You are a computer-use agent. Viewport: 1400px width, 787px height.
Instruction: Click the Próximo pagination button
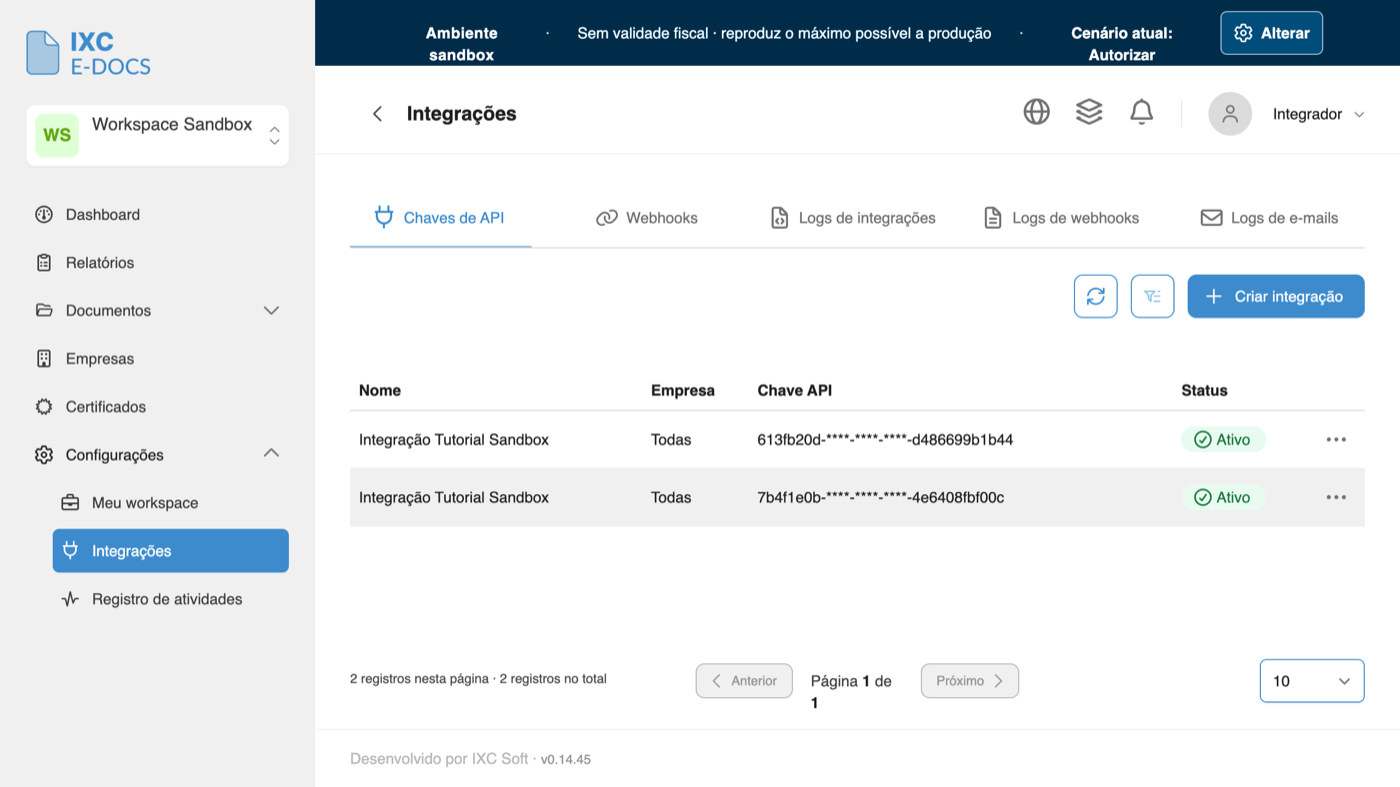970,680
